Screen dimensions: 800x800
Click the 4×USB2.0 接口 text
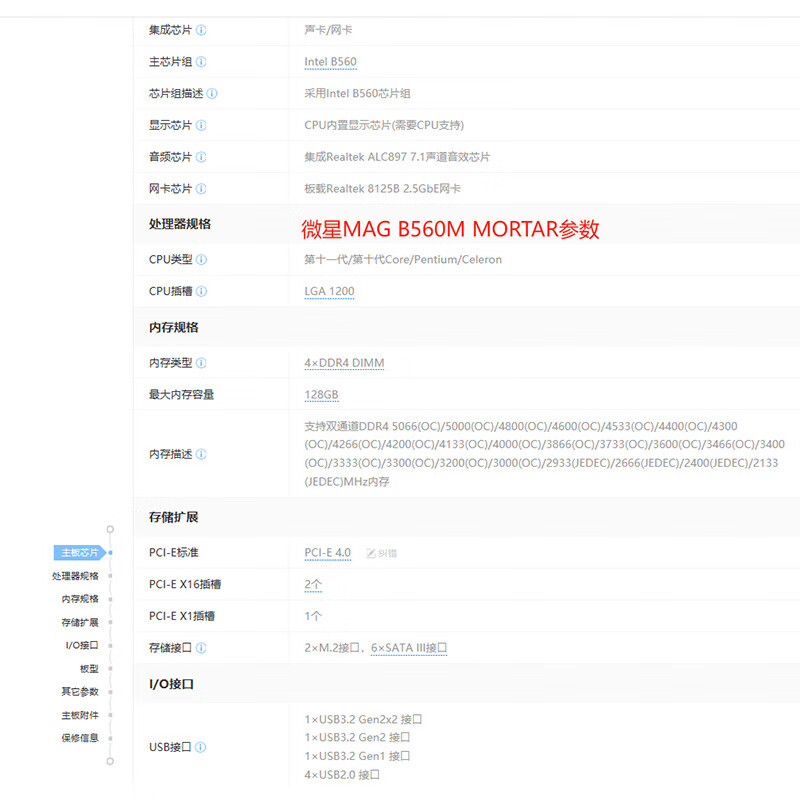pos(342,775)
